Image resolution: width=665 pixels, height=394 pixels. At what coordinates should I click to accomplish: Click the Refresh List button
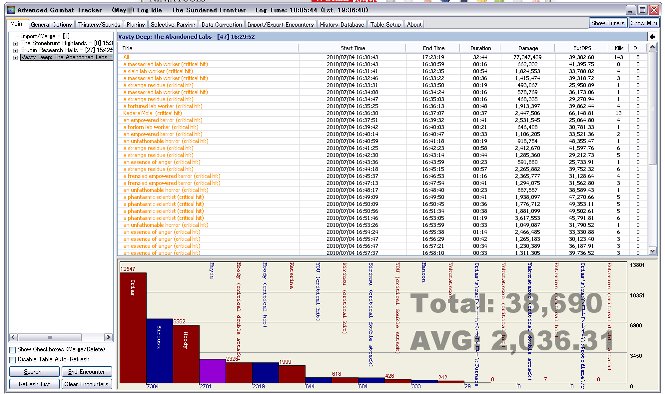point(34,384)
